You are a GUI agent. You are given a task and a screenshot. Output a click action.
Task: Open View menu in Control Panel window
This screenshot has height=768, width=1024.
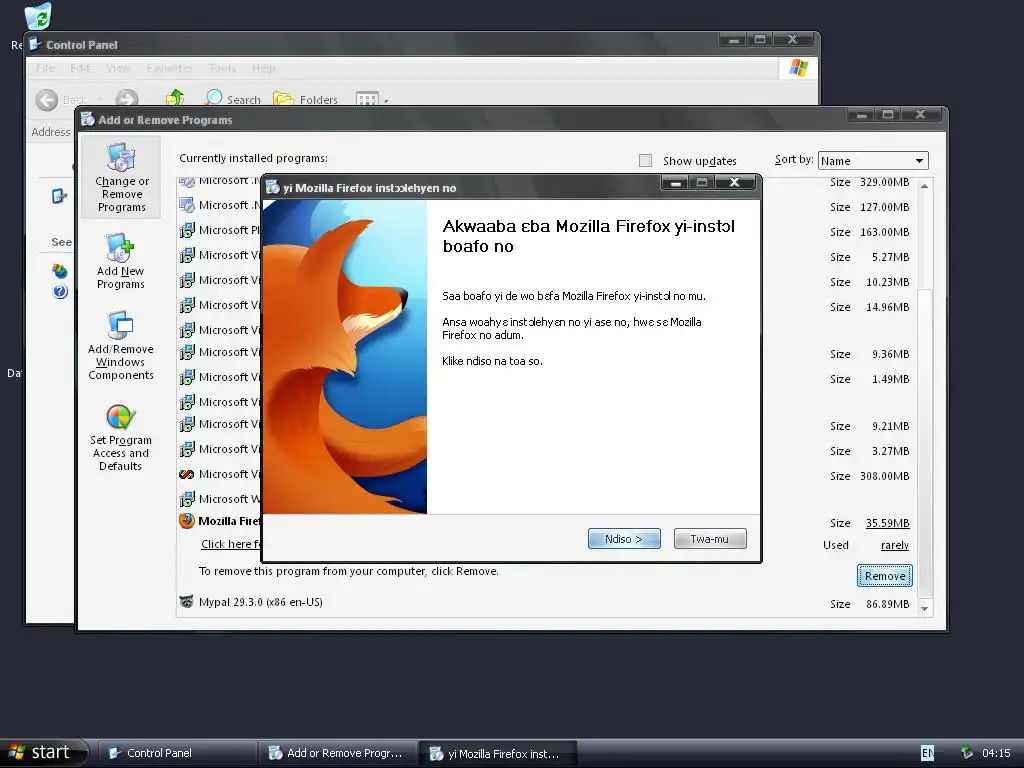point(118,68)
